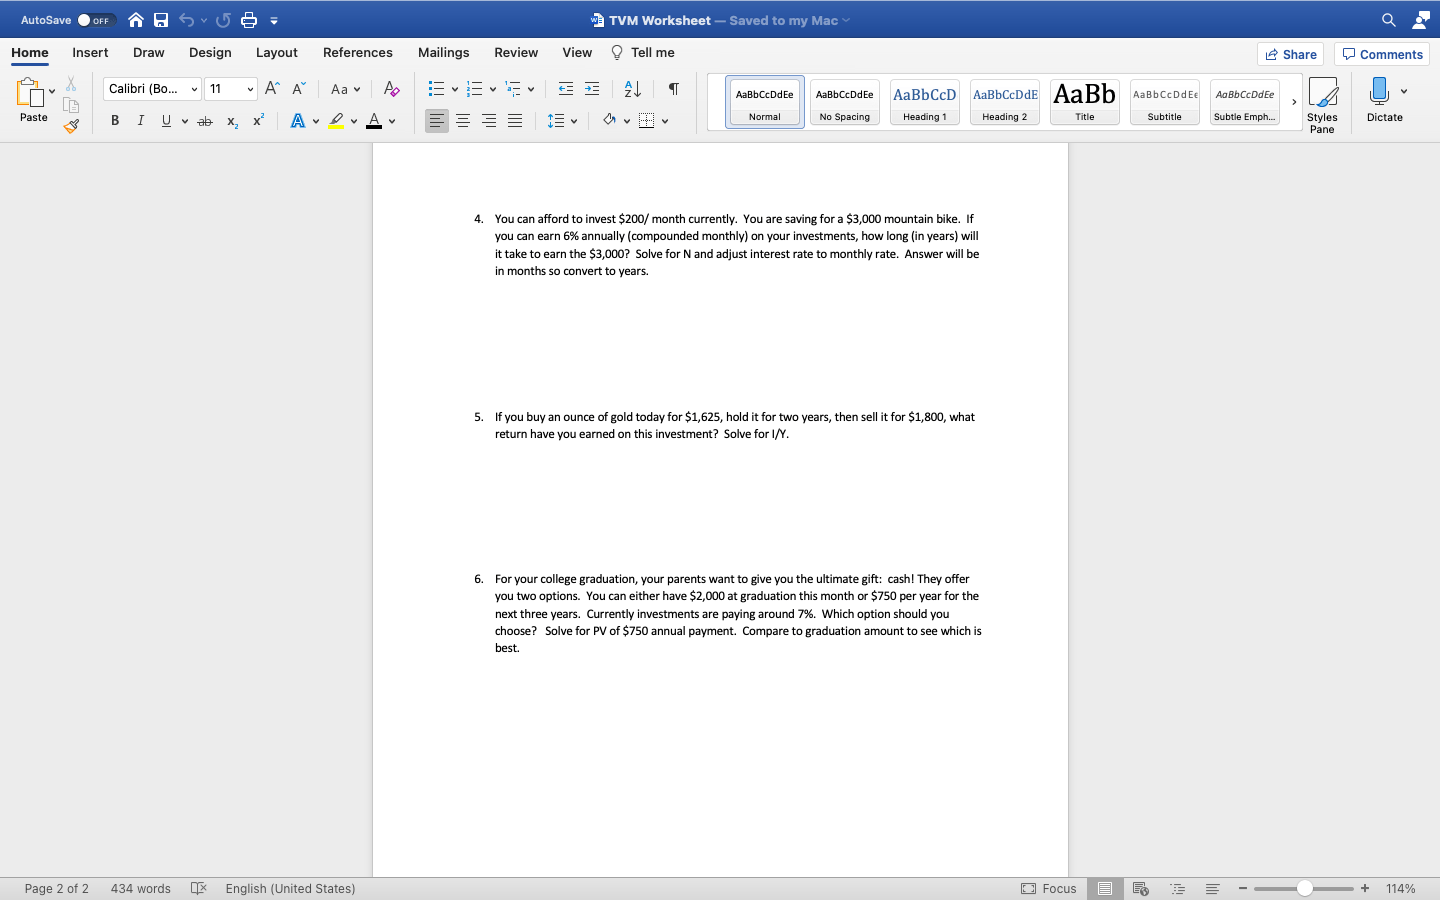
Task: Go to the Mailings tab
Action: [444, 53]
